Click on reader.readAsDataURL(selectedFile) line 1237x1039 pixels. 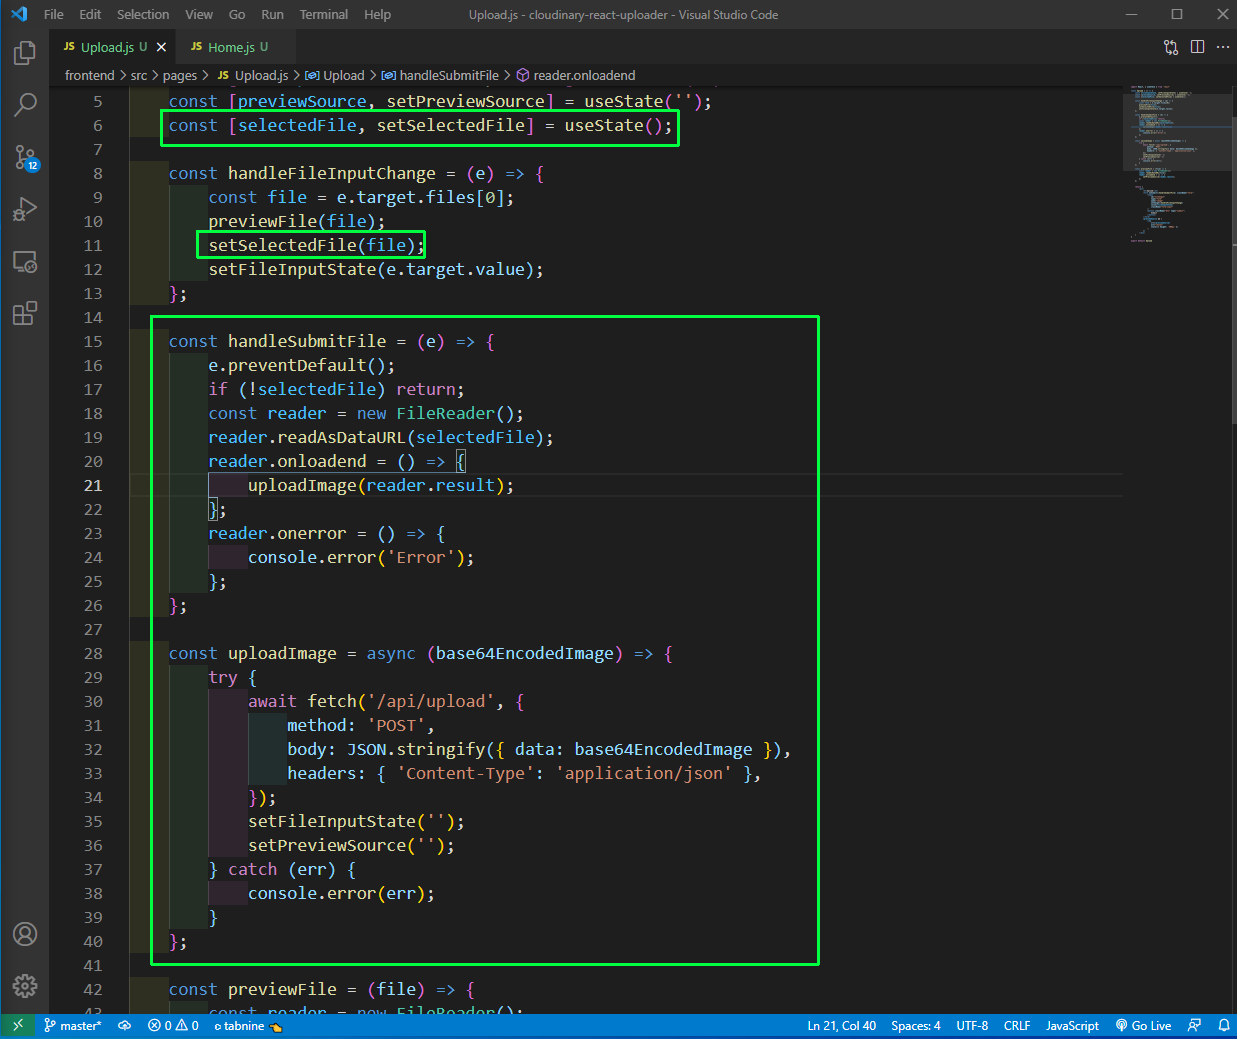[381, 437]
